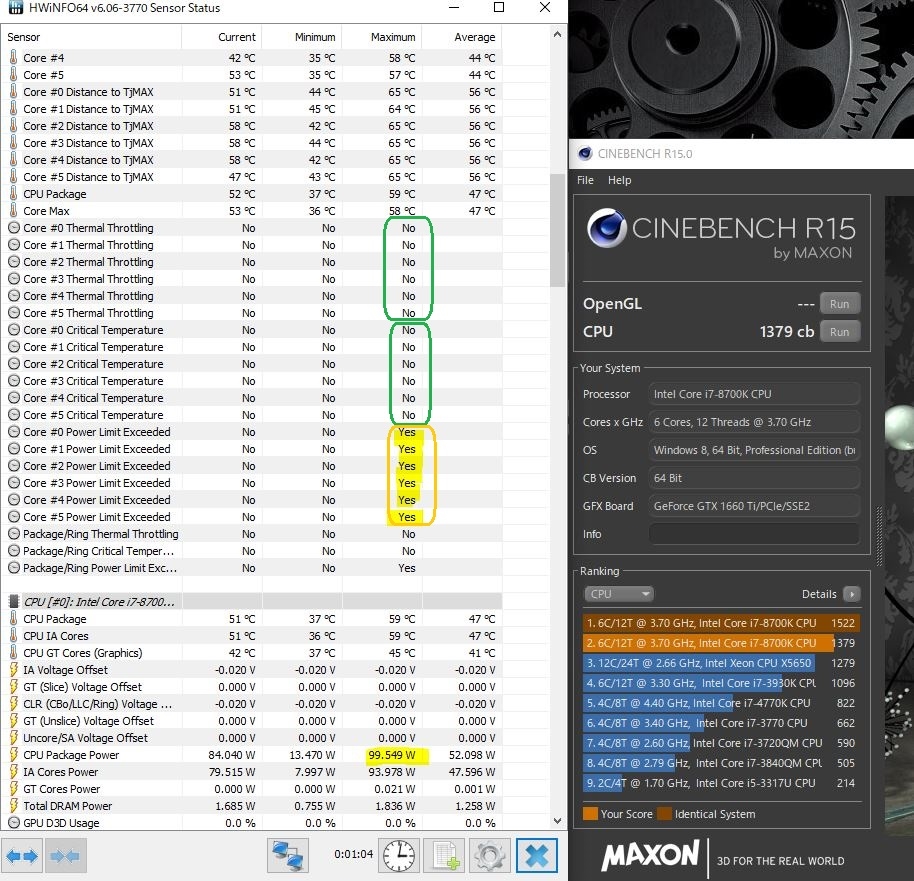The height and width of the screenshot is (881, 914).
Task: Click the Sensor column header
Action: 92,37
